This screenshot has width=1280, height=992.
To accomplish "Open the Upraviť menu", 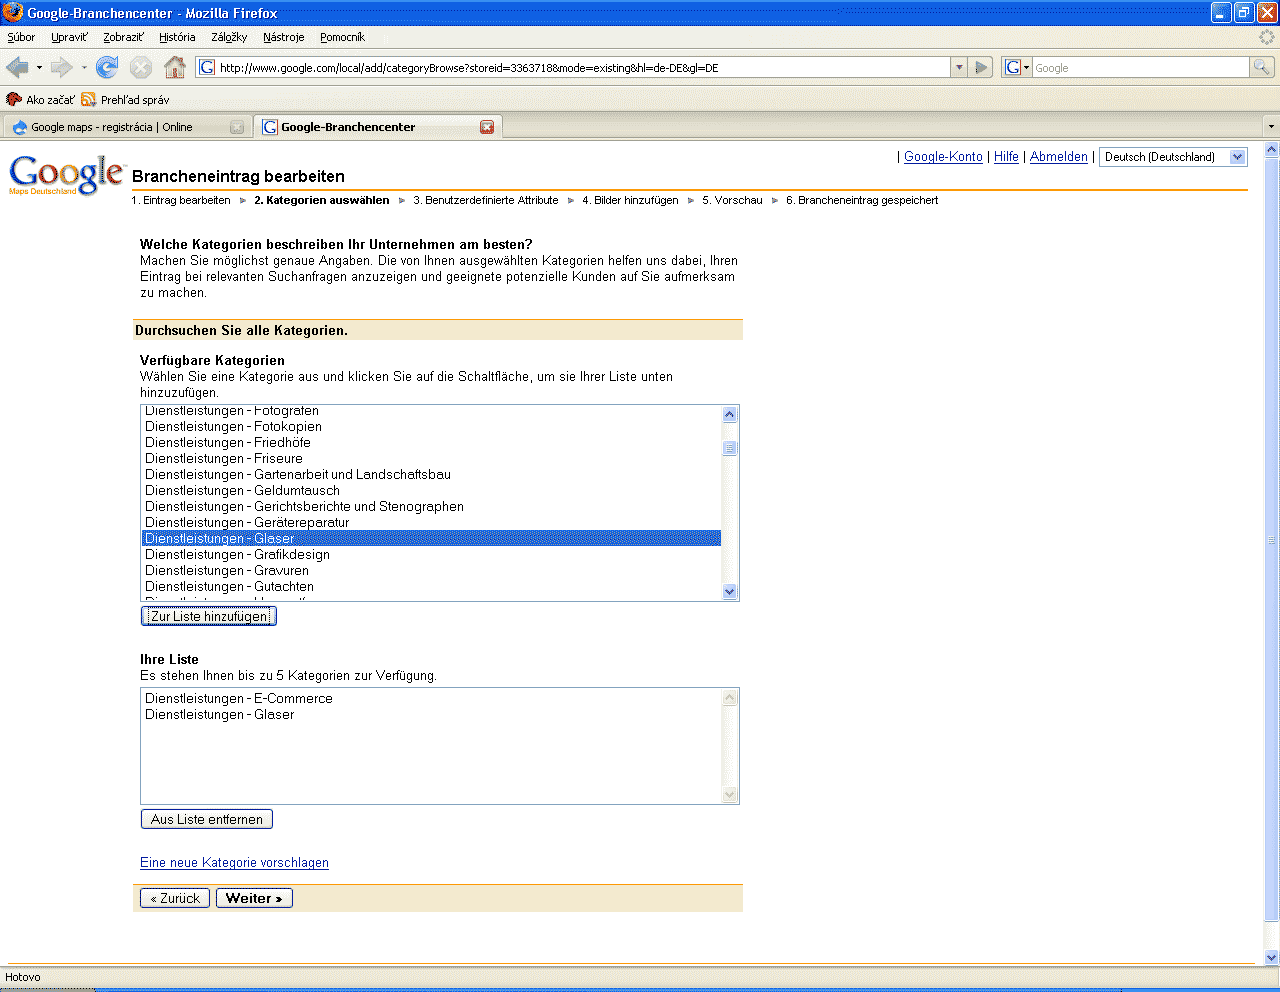I will (69, 37).
